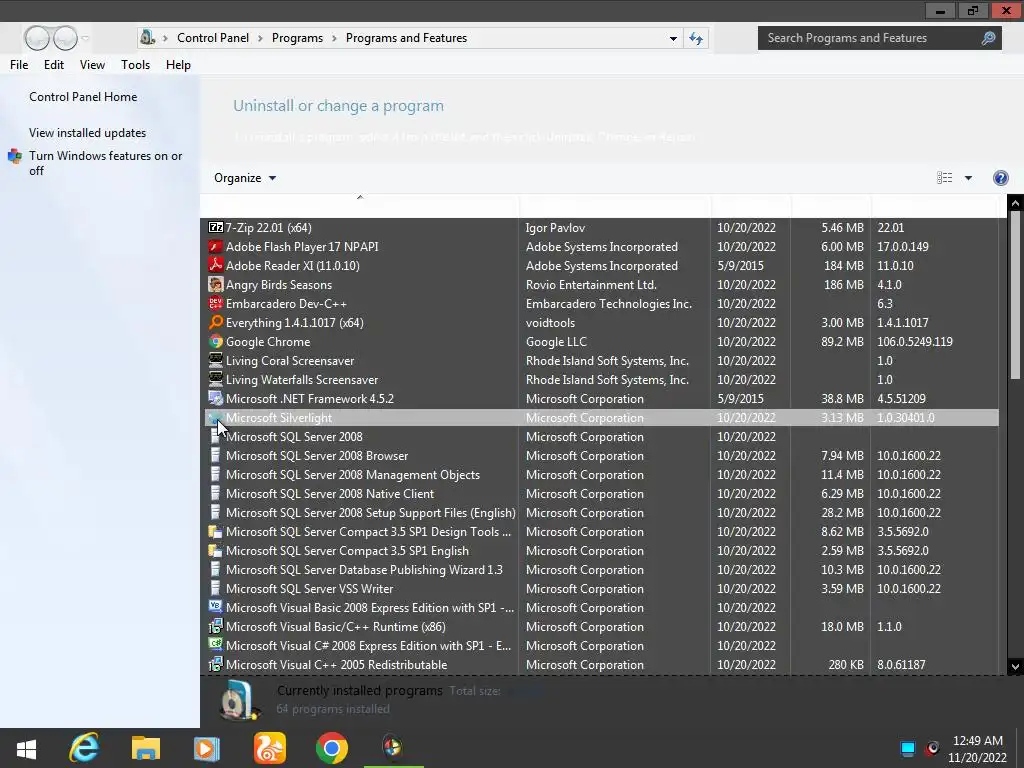Viewport: 1024px width, 768px height.
Task: Click the vertical scrollbar thumb
Action: (x=1015, y=295)
